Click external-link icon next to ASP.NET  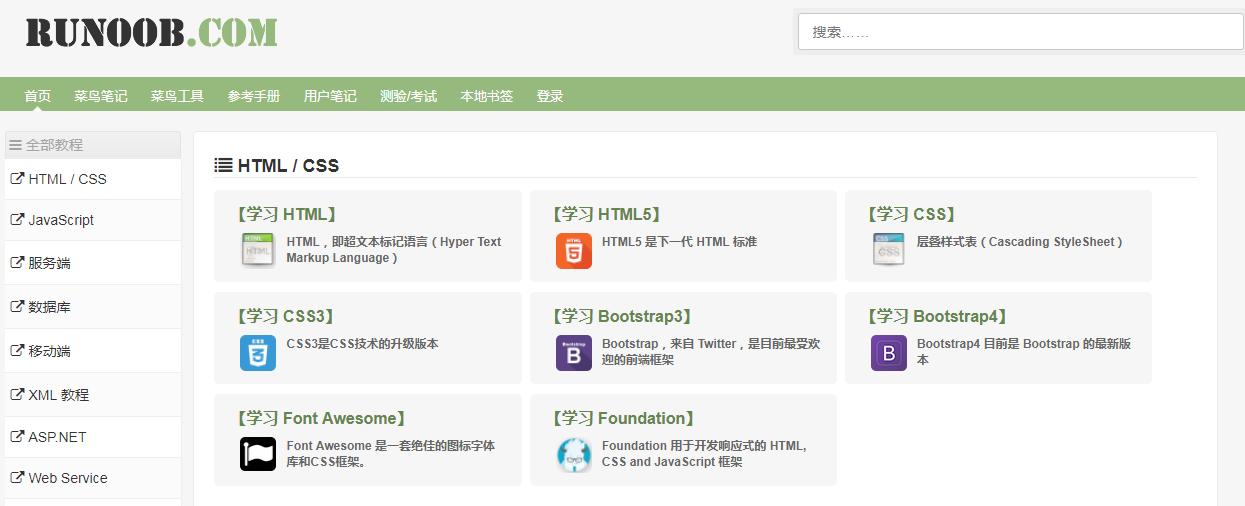coord(17,436)
